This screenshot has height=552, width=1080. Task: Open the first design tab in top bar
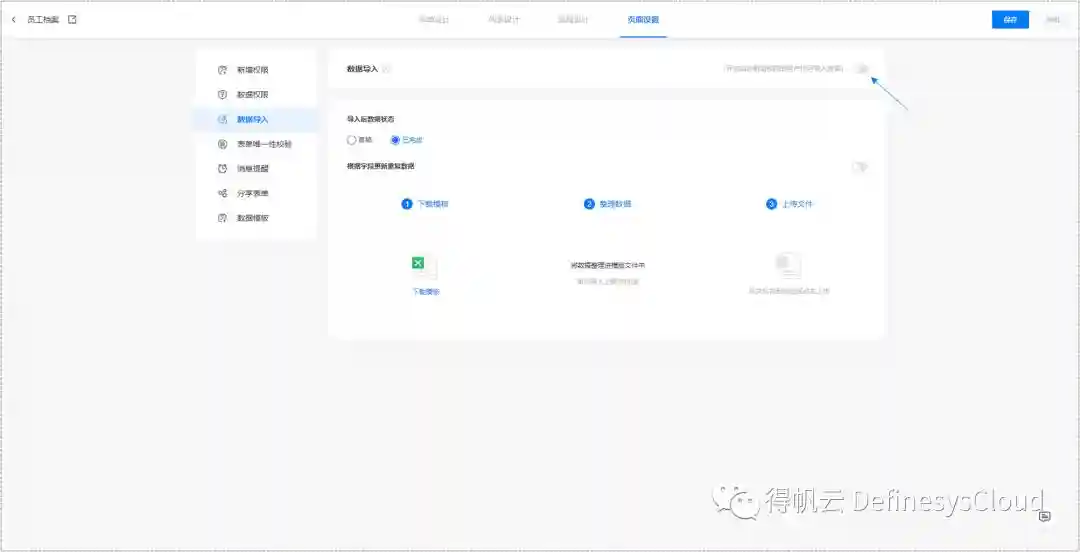click(x=433, y=20)
